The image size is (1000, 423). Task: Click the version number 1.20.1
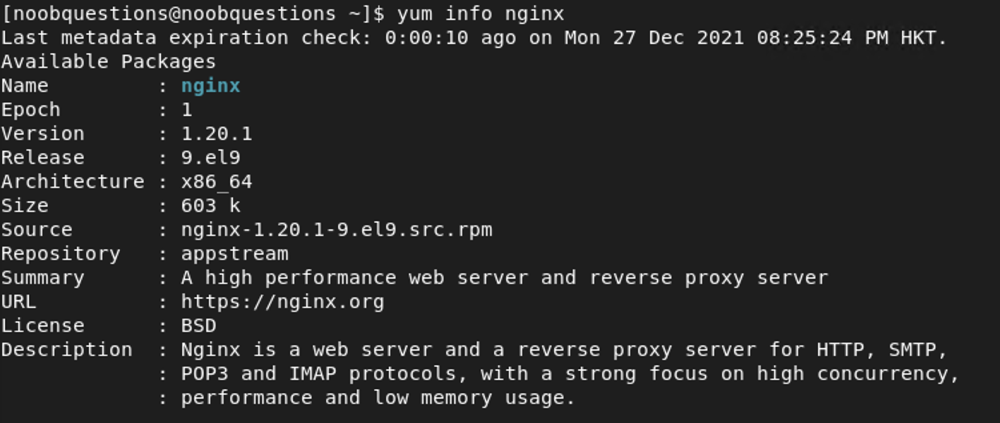tap(217, 134)
